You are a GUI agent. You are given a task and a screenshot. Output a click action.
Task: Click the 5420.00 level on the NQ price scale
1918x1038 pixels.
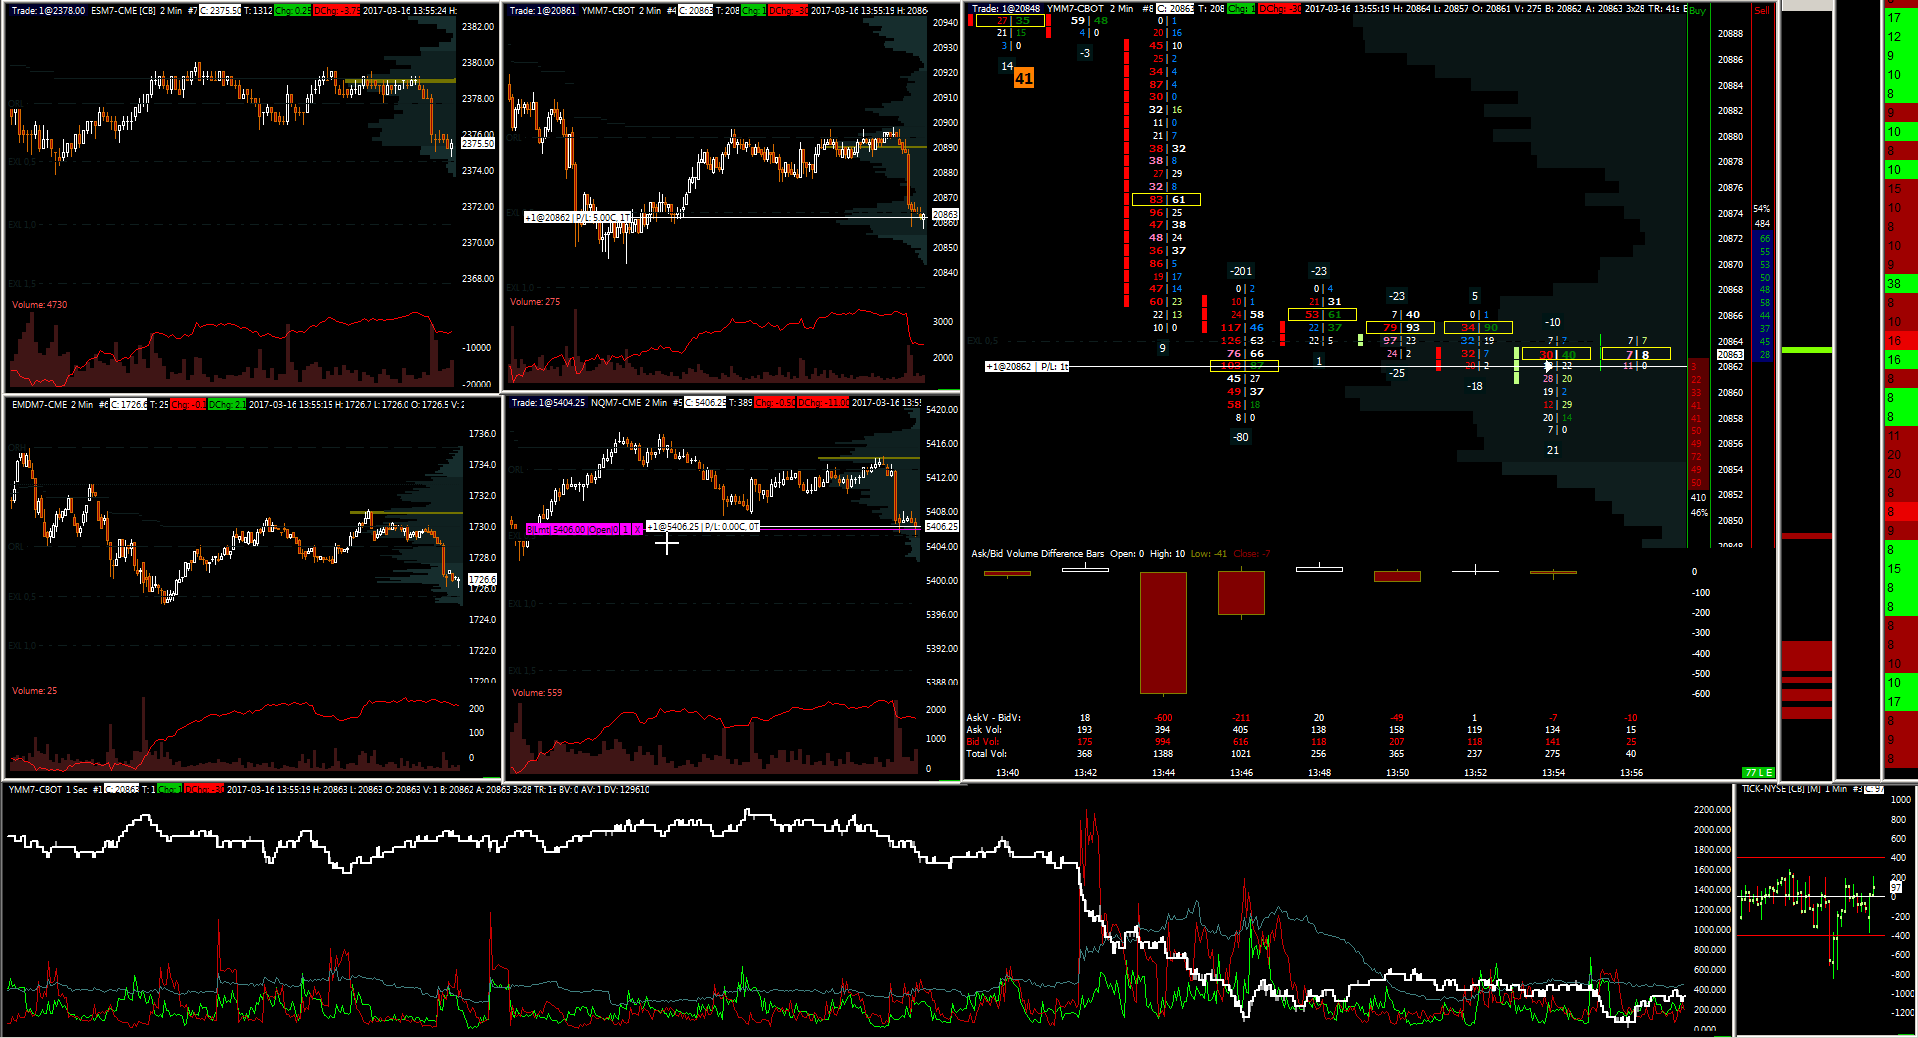point(942,410)
